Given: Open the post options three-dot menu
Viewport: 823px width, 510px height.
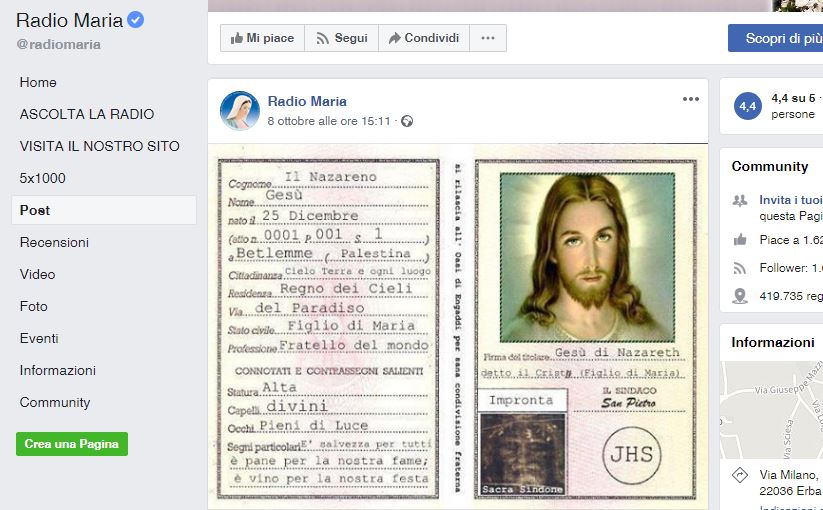Looking at the screenshot, I should pyautogui.click(x=691, y=99).
